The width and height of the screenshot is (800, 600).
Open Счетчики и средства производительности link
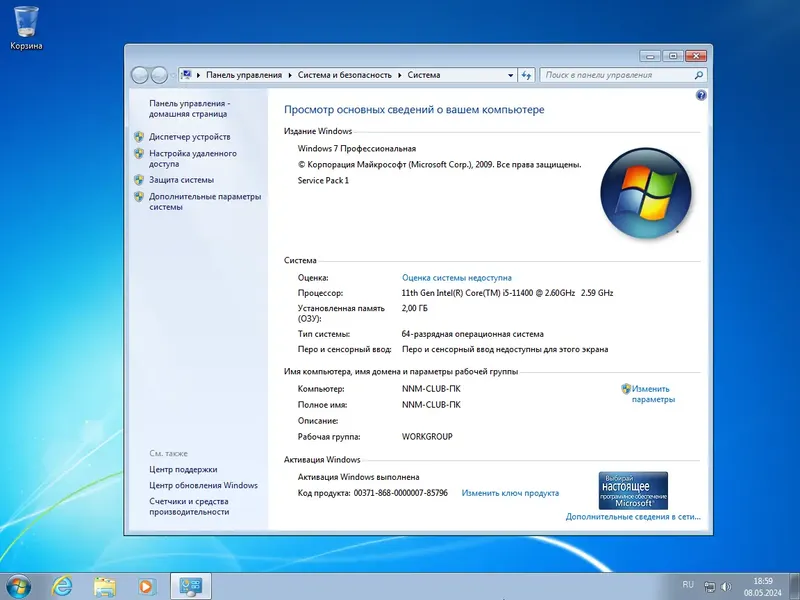click(x=189, y=507)
